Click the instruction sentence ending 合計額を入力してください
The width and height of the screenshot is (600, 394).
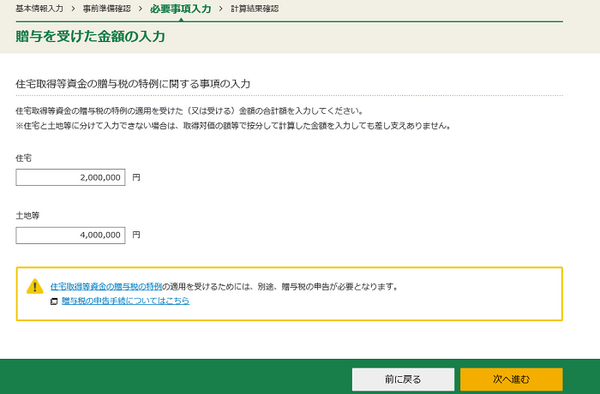189,111
